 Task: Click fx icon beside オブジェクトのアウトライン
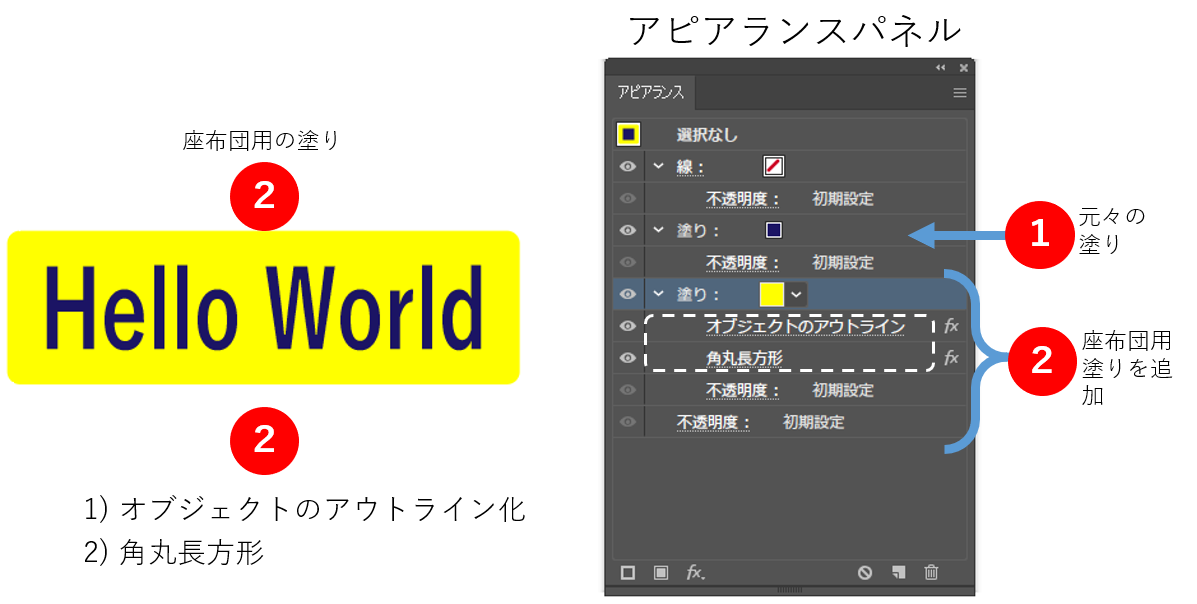(951, 326)
